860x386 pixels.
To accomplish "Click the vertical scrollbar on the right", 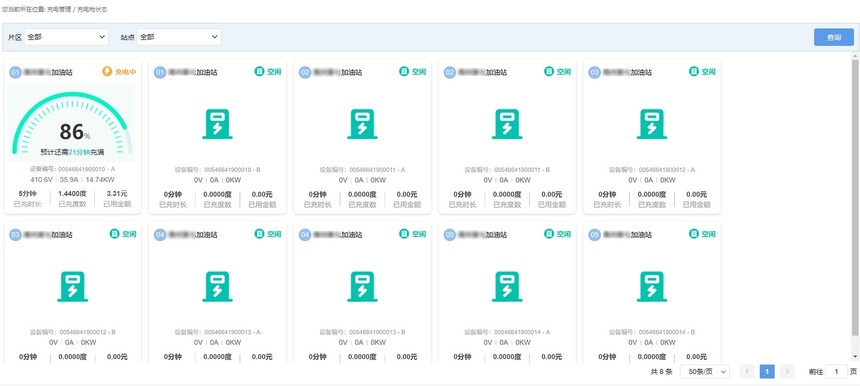I will (855, 207).
